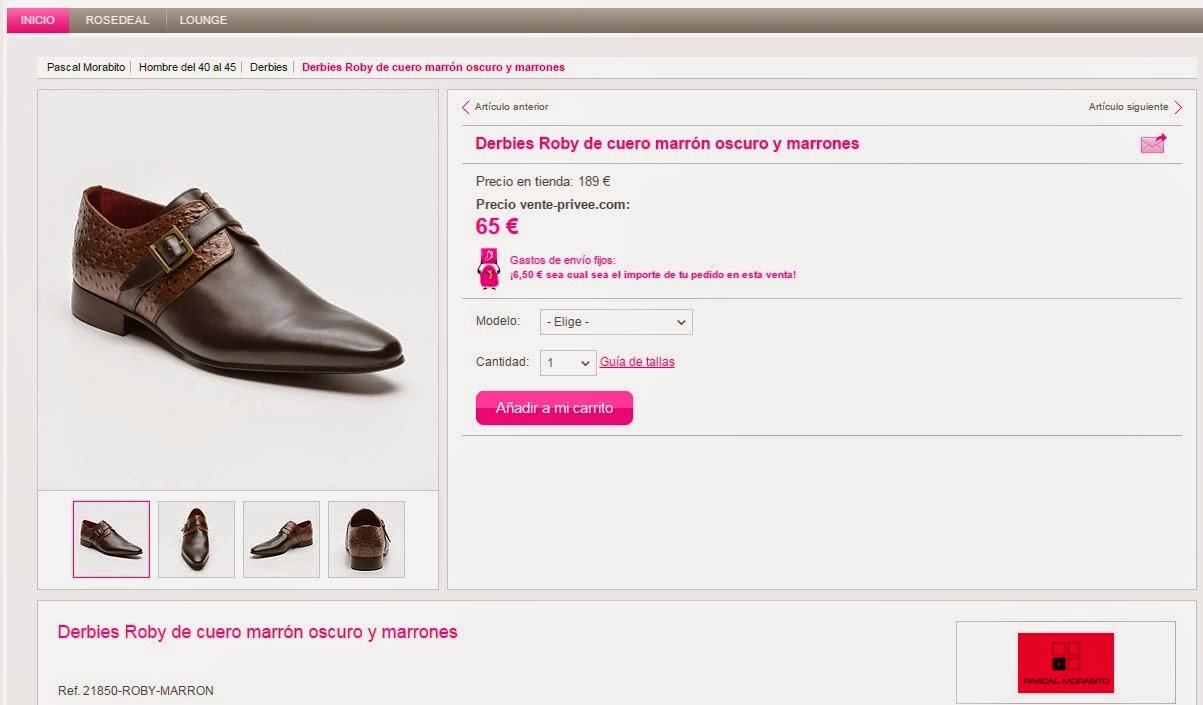
Task: Click Gastos de envío fijos text
Action: [563, 260]
